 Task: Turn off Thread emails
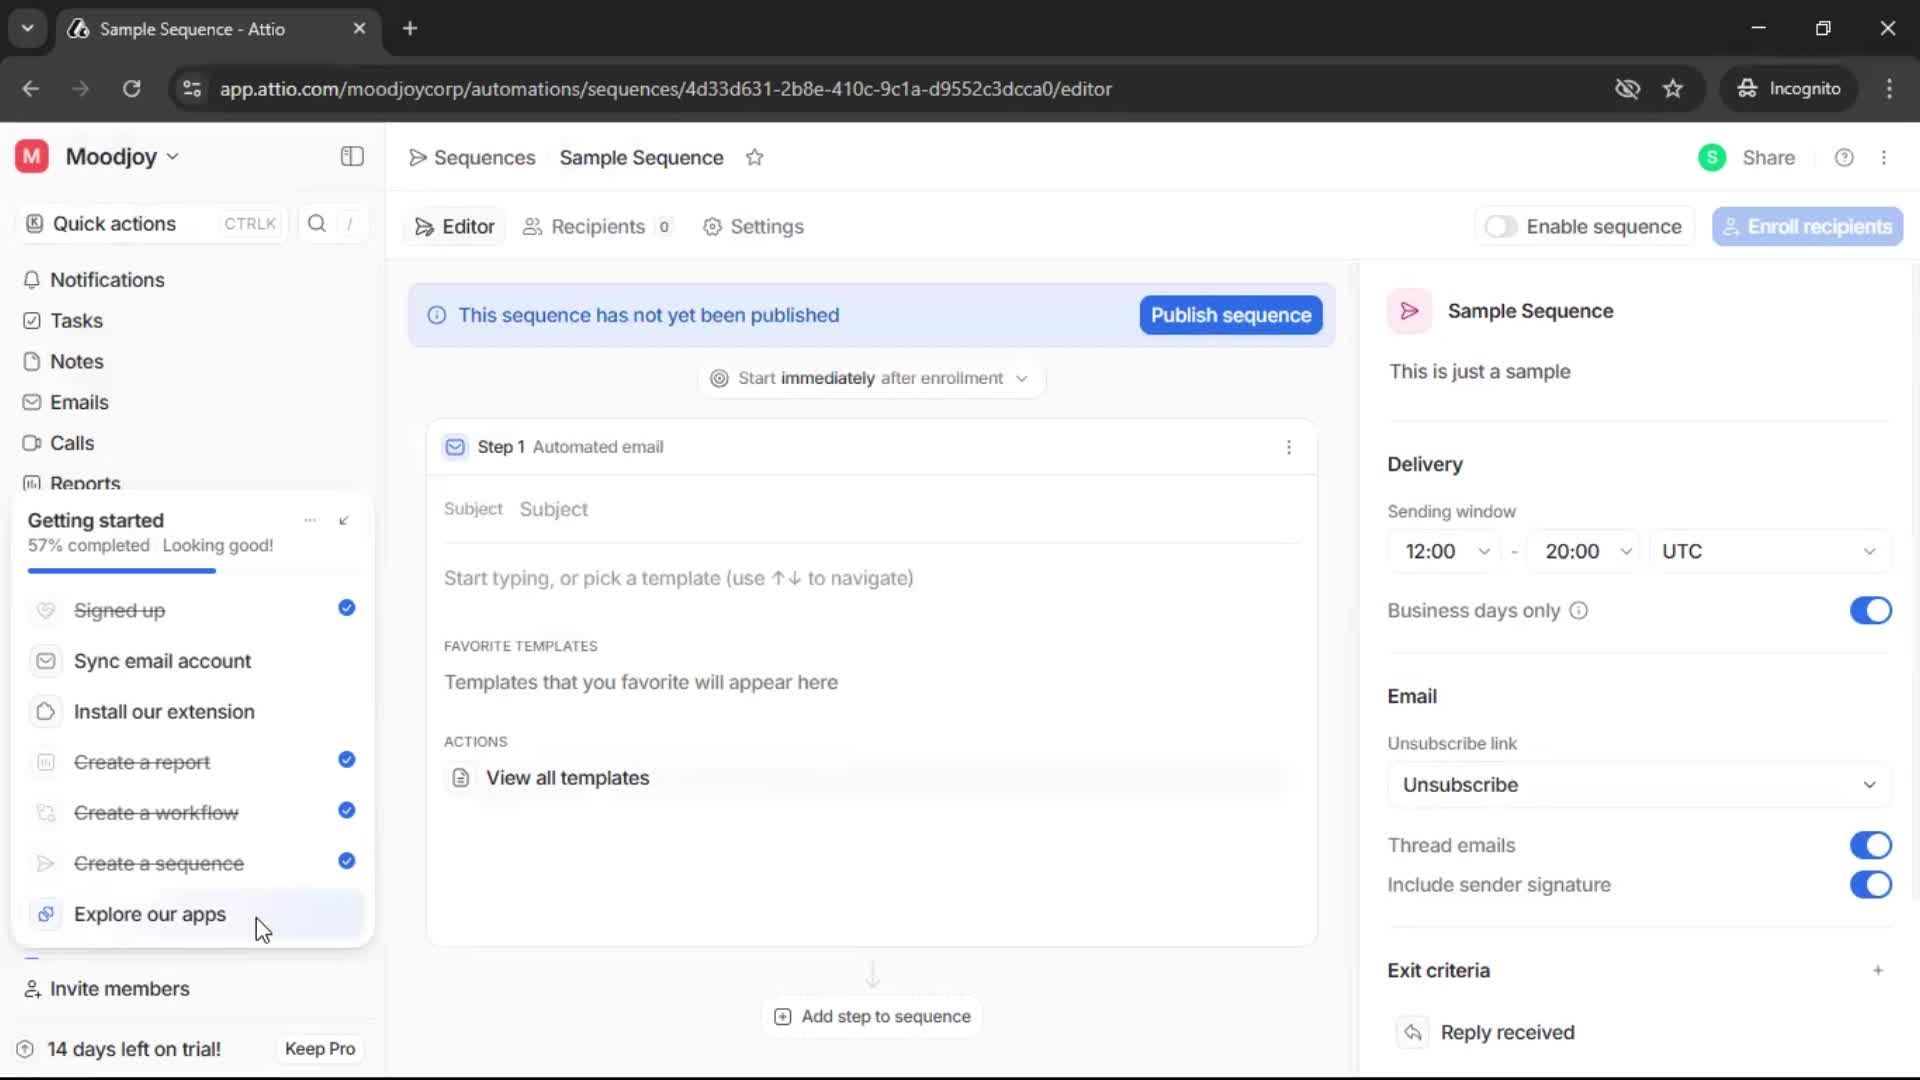(1870, 845)
